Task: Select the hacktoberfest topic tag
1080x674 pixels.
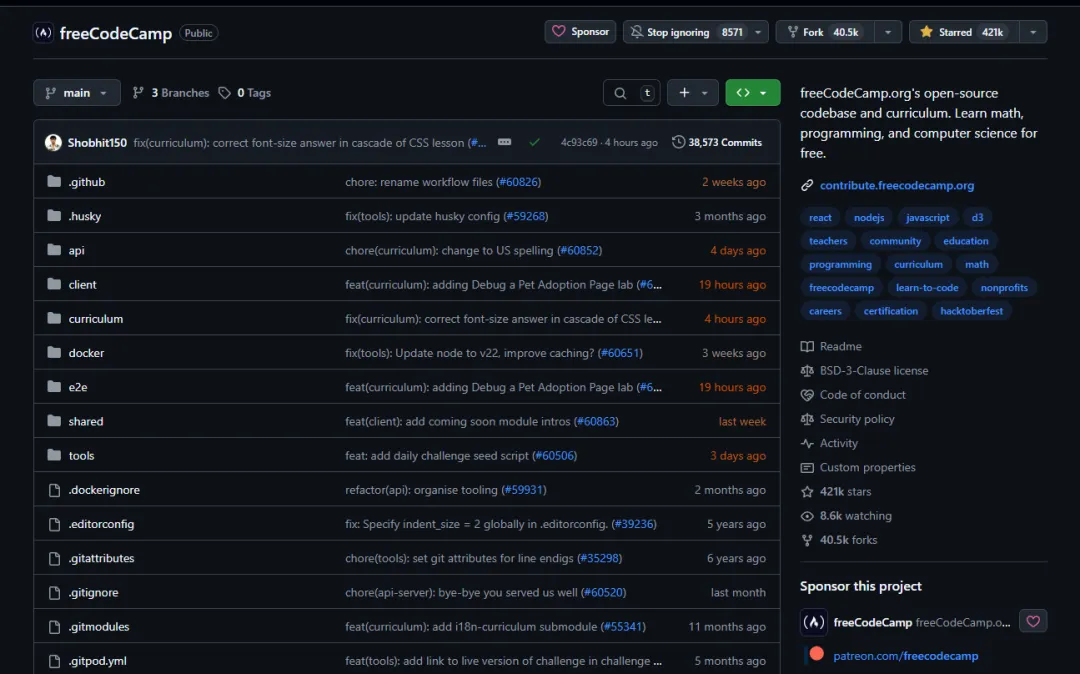Action: [x=971, y=311]
